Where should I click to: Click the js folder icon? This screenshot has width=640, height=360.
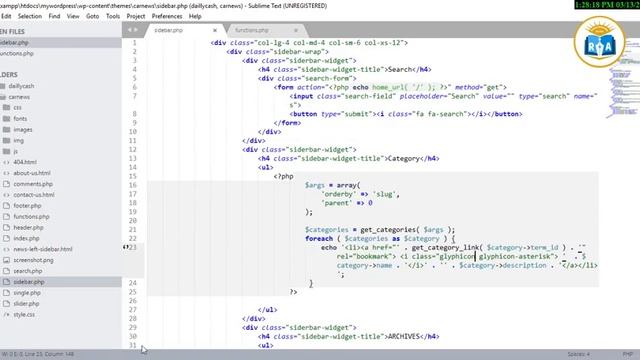coord(6,151)
